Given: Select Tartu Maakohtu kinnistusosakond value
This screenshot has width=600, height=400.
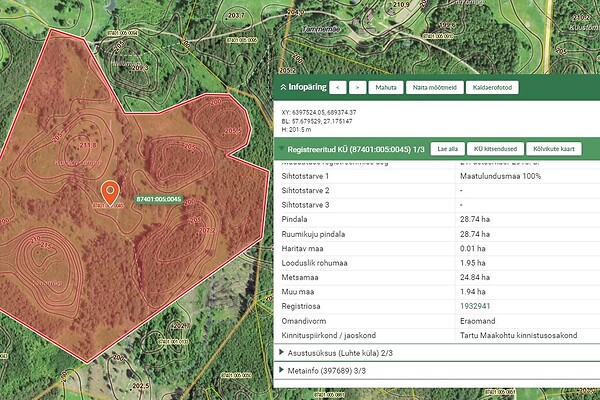Looking at the screenshot, I should (x=518, y=335).
